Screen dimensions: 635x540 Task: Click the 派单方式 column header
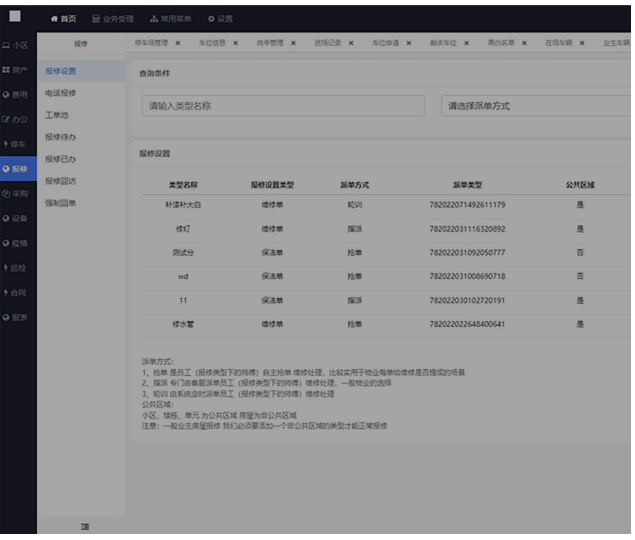click(x=354, y=185)
